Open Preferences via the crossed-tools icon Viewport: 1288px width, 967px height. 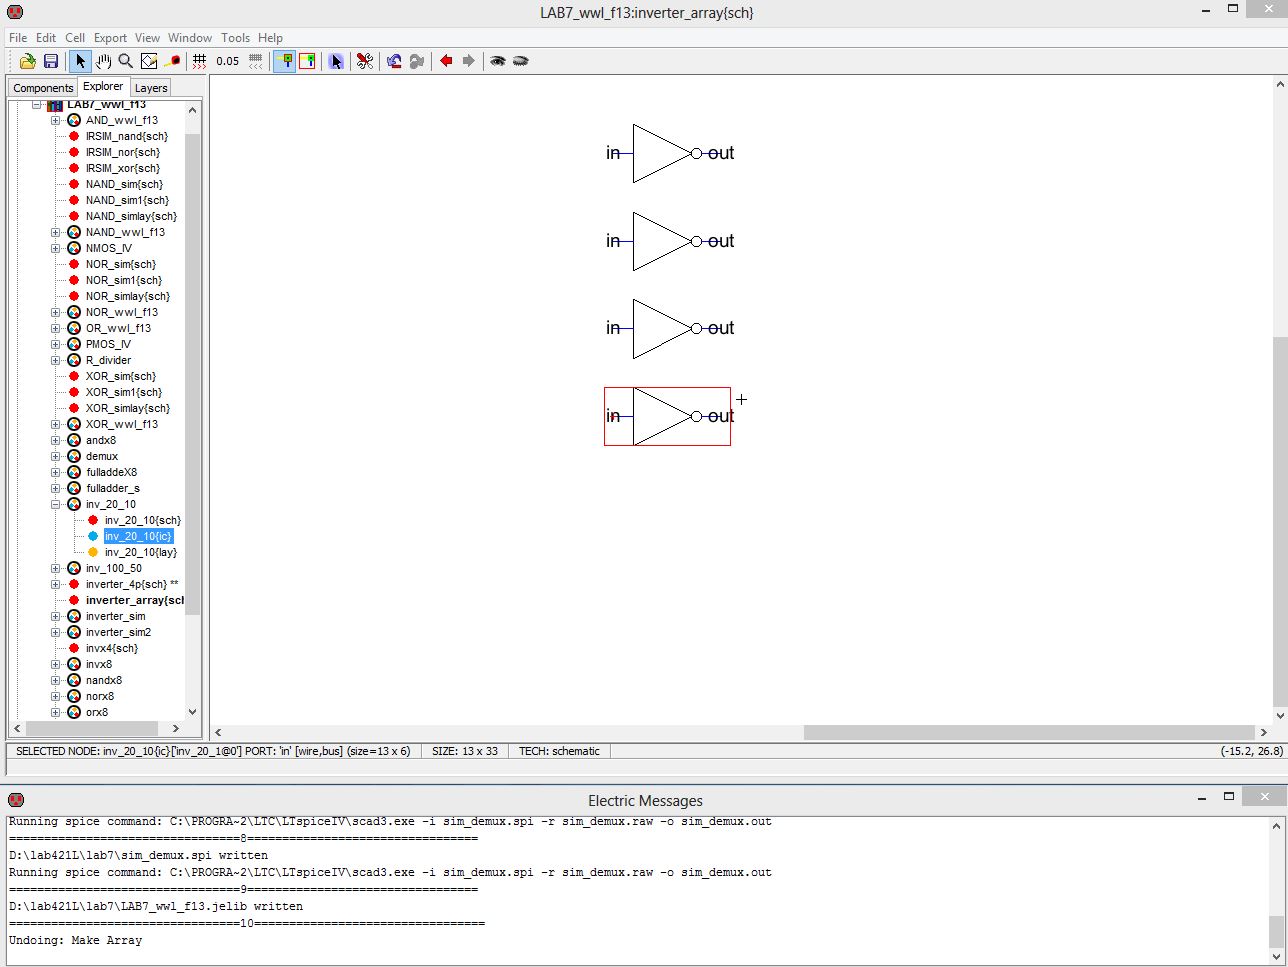click(365, 61)
